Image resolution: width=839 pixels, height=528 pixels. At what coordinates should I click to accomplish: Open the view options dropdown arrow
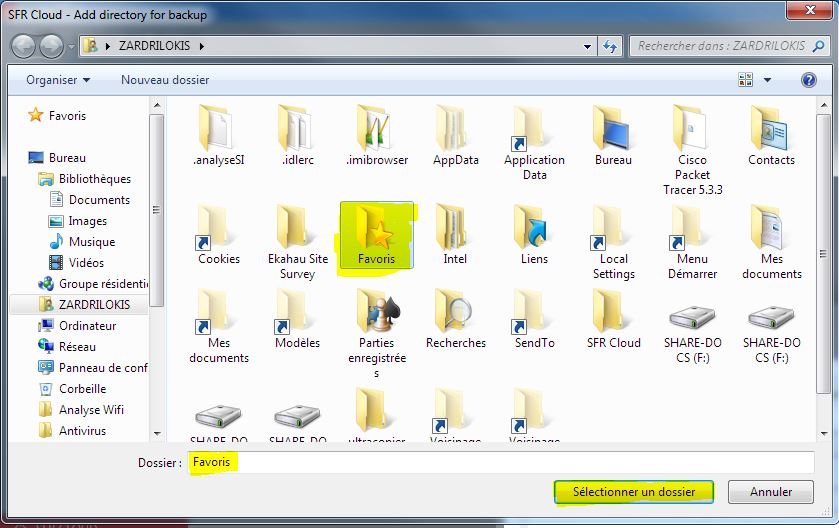point(767,80)
